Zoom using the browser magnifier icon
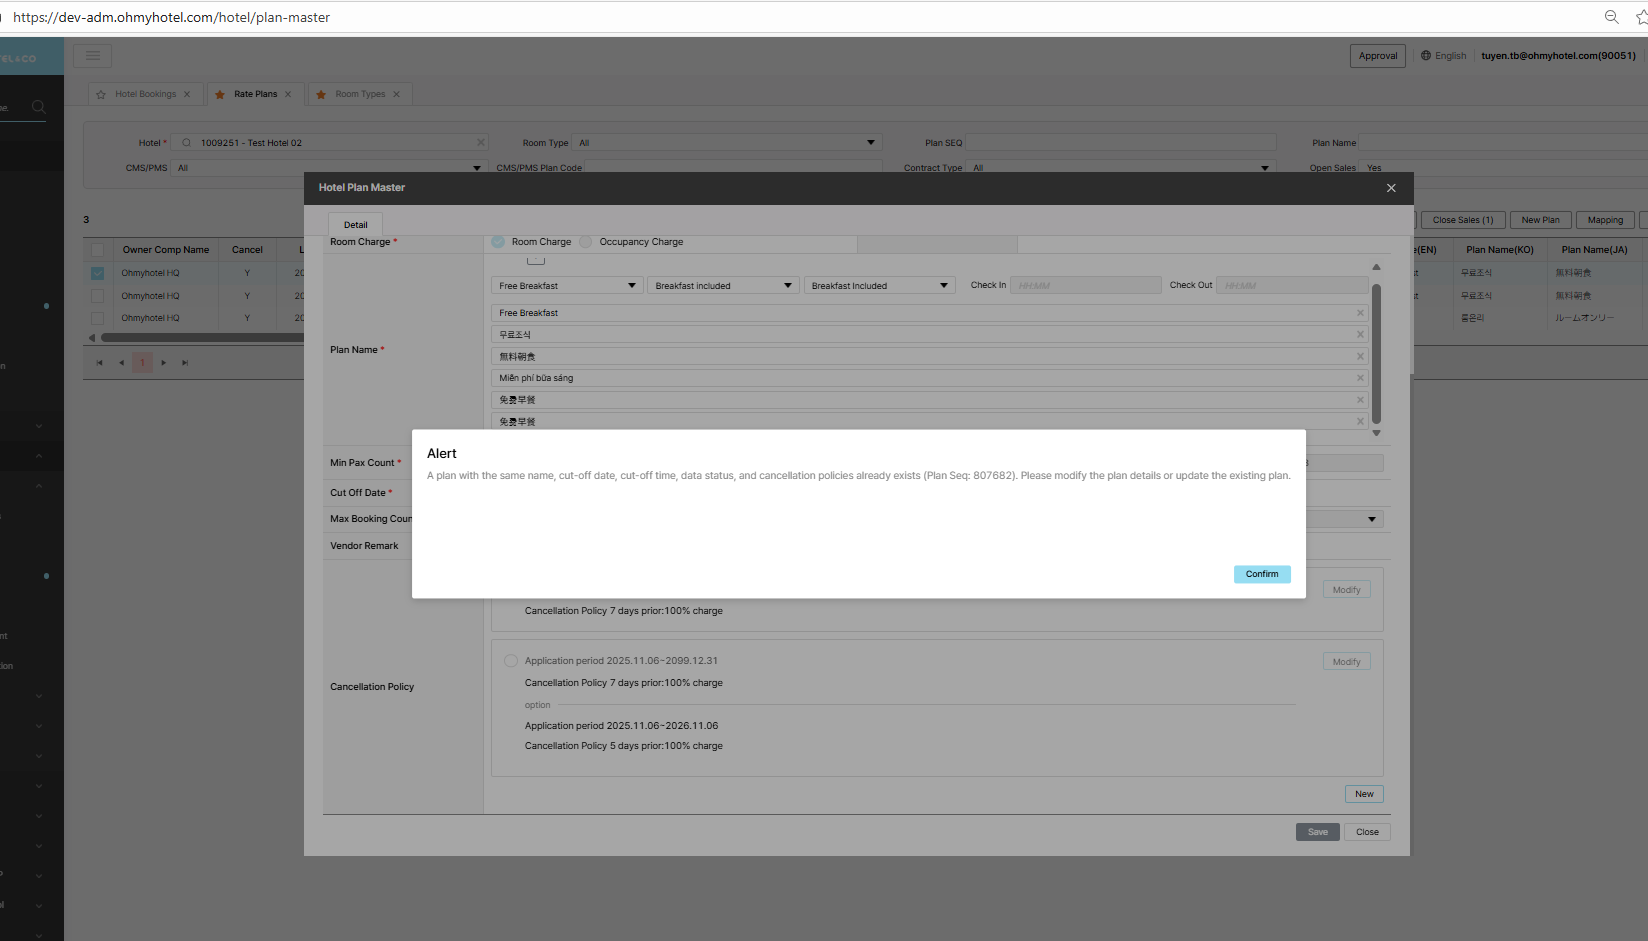 (1611, 17)
